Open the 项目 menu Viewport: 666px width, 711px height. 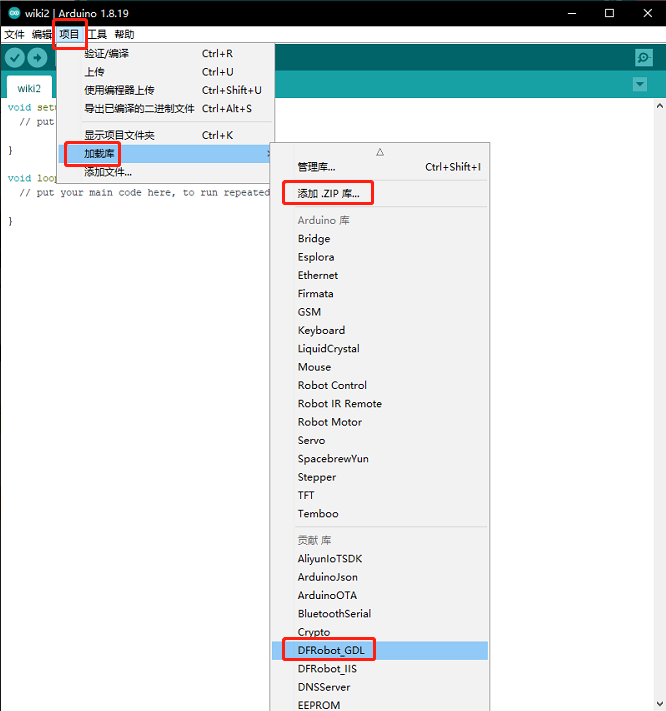(69, 34)
